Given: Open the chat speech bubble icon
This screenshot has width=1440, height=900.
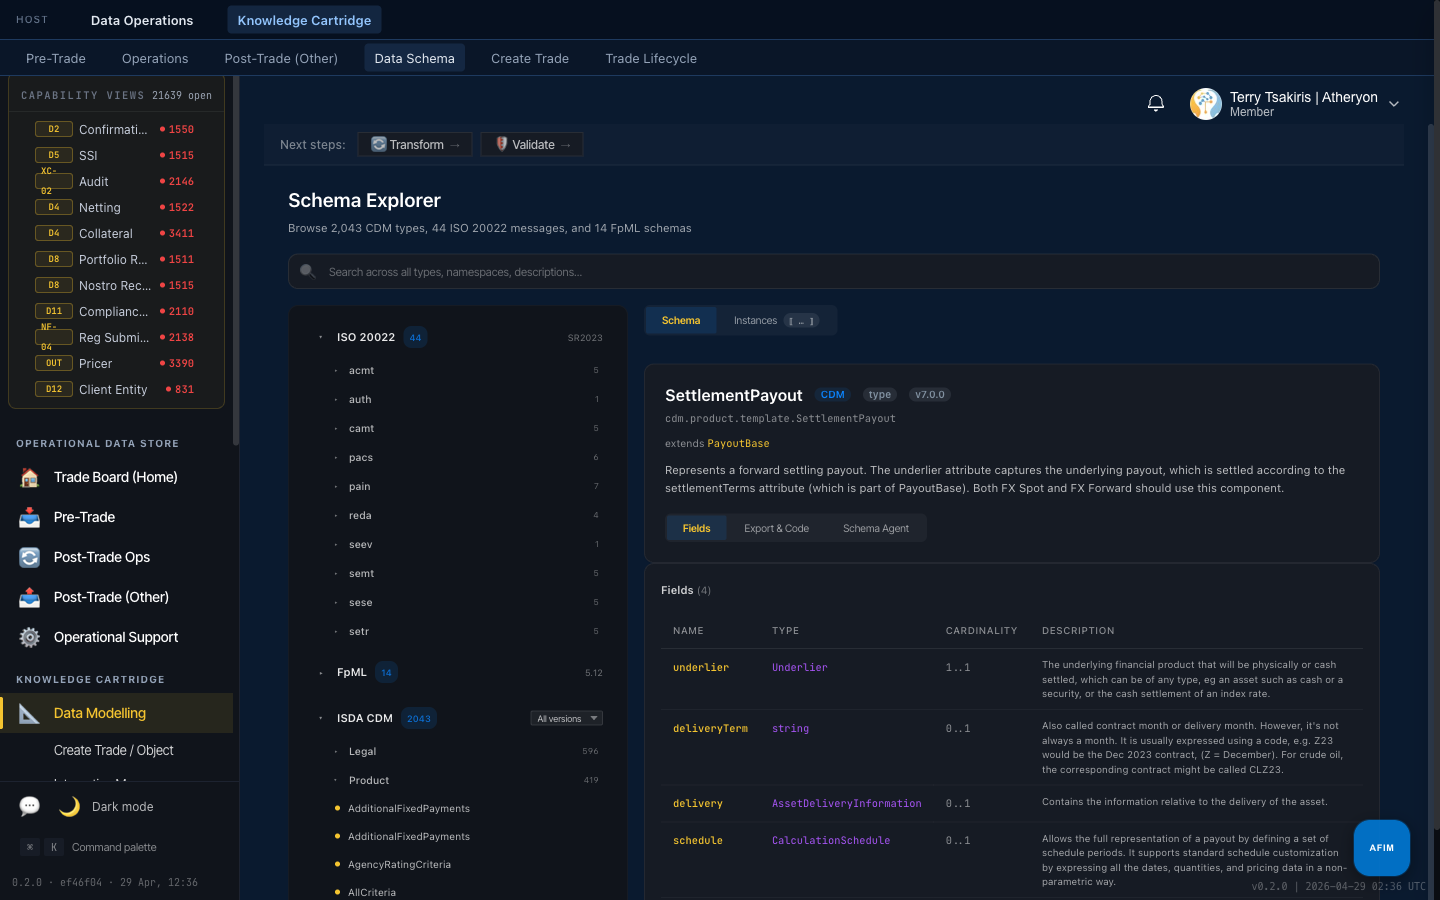Looking at the screenshot, I should [30, 806].
